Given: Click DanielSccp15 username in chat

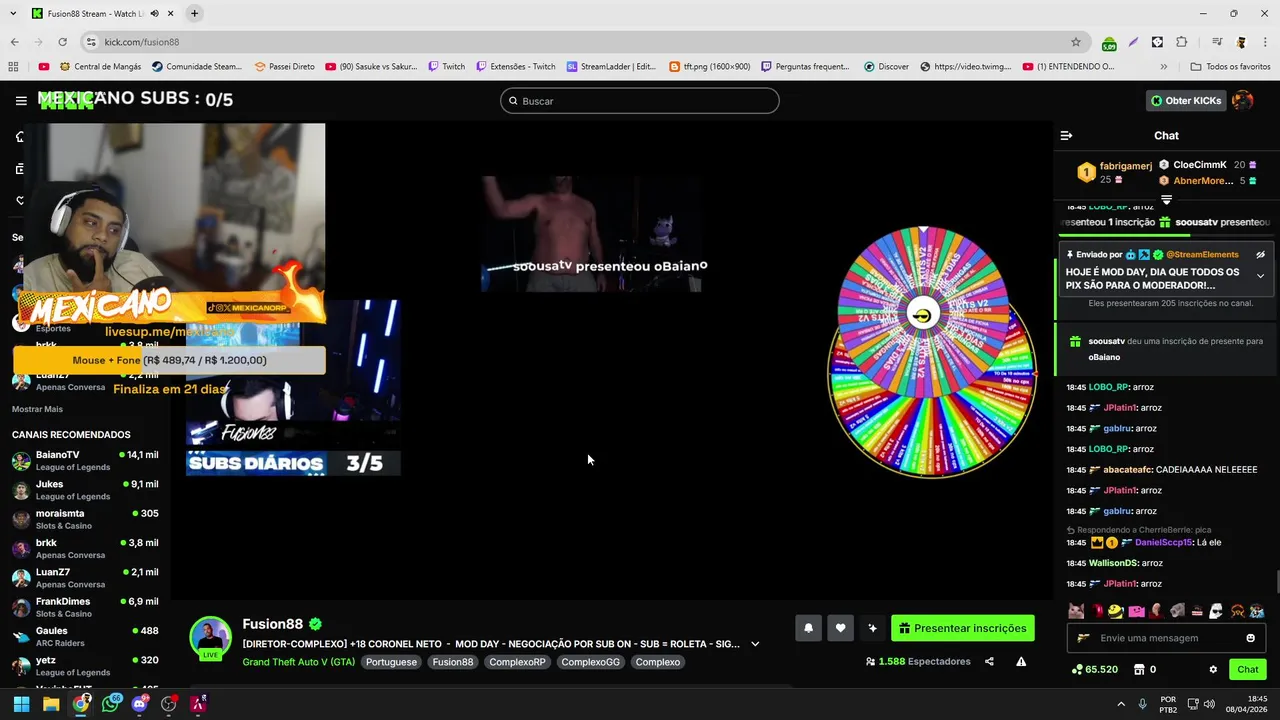Looking at the screenshot, I should coord(1163,542).
